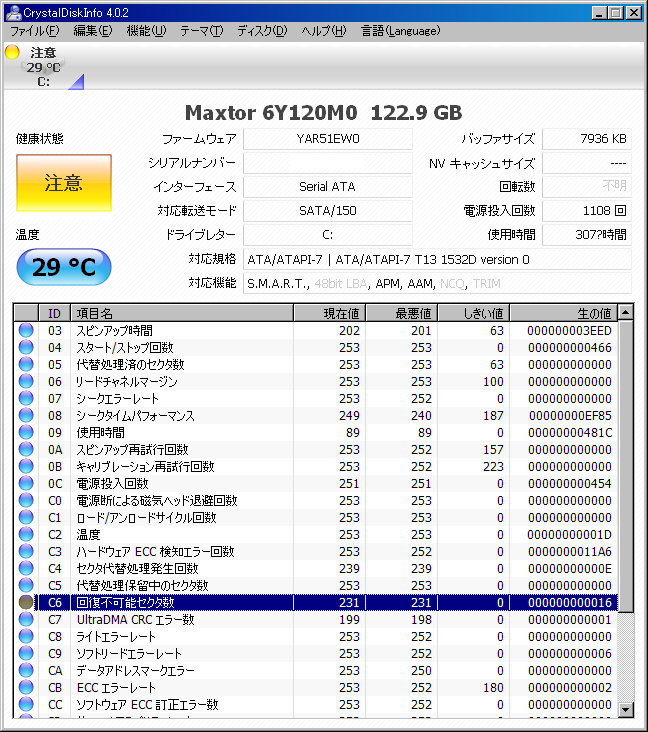The height and width of the screenshot is (732, 648).
Task: Open the テーマ(T) menu
Action: pyautogui.click(x=202, y=31)
